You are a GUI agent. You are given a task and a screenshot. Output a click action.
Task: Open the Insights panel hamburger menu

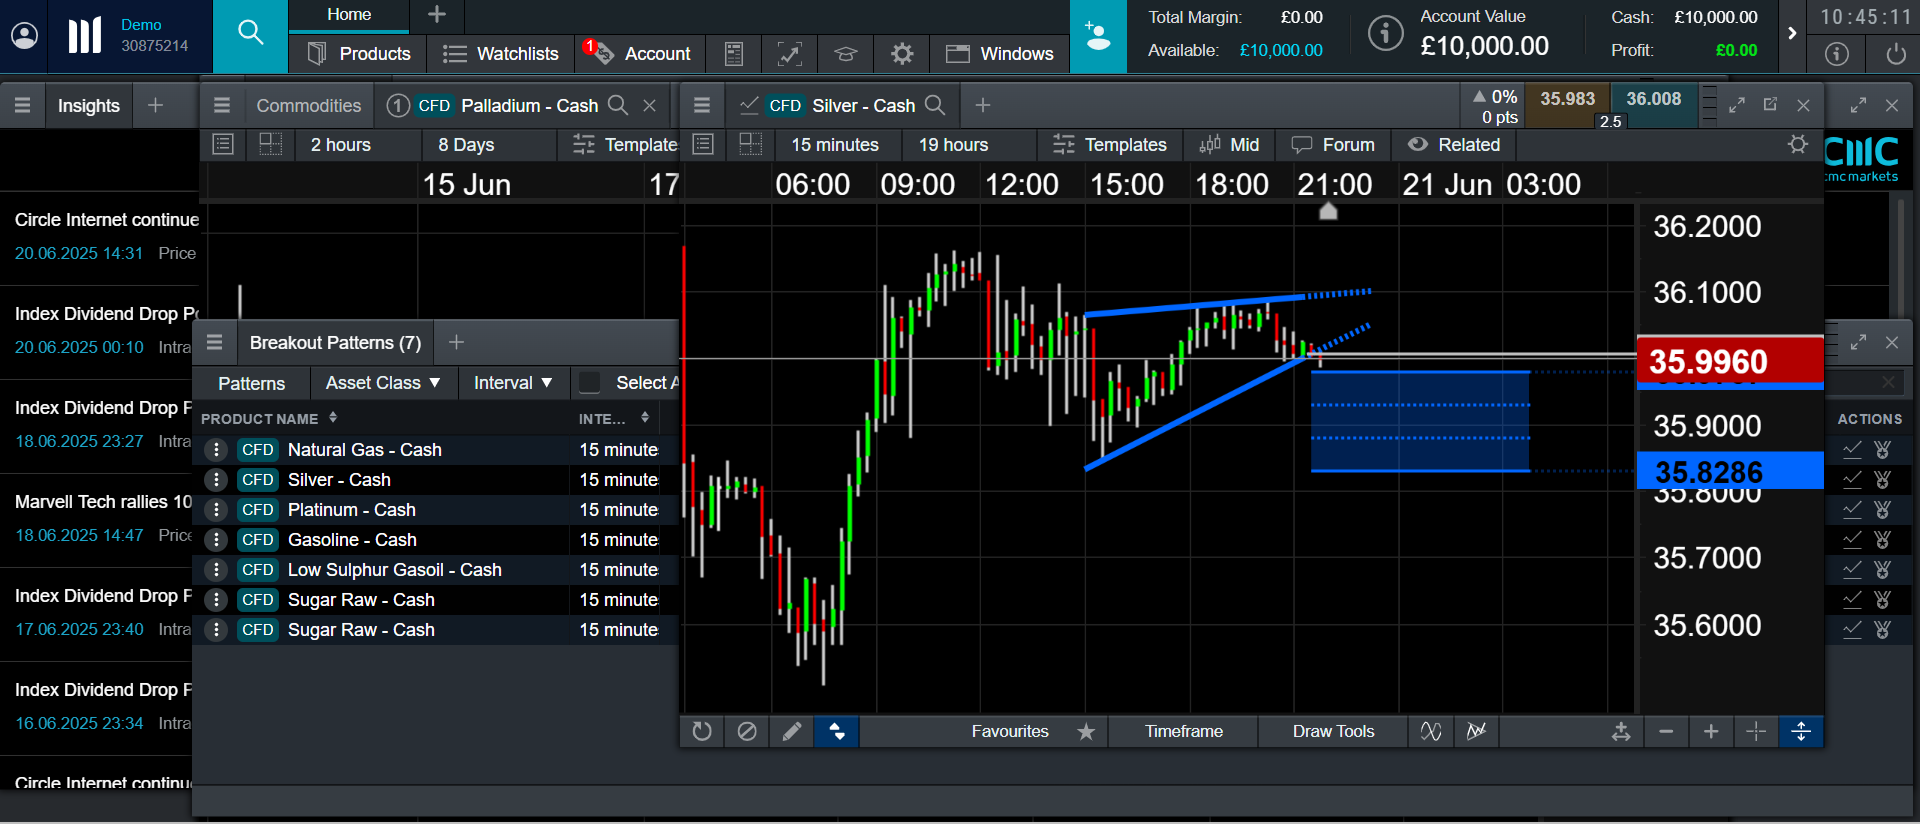coord(22,105)
